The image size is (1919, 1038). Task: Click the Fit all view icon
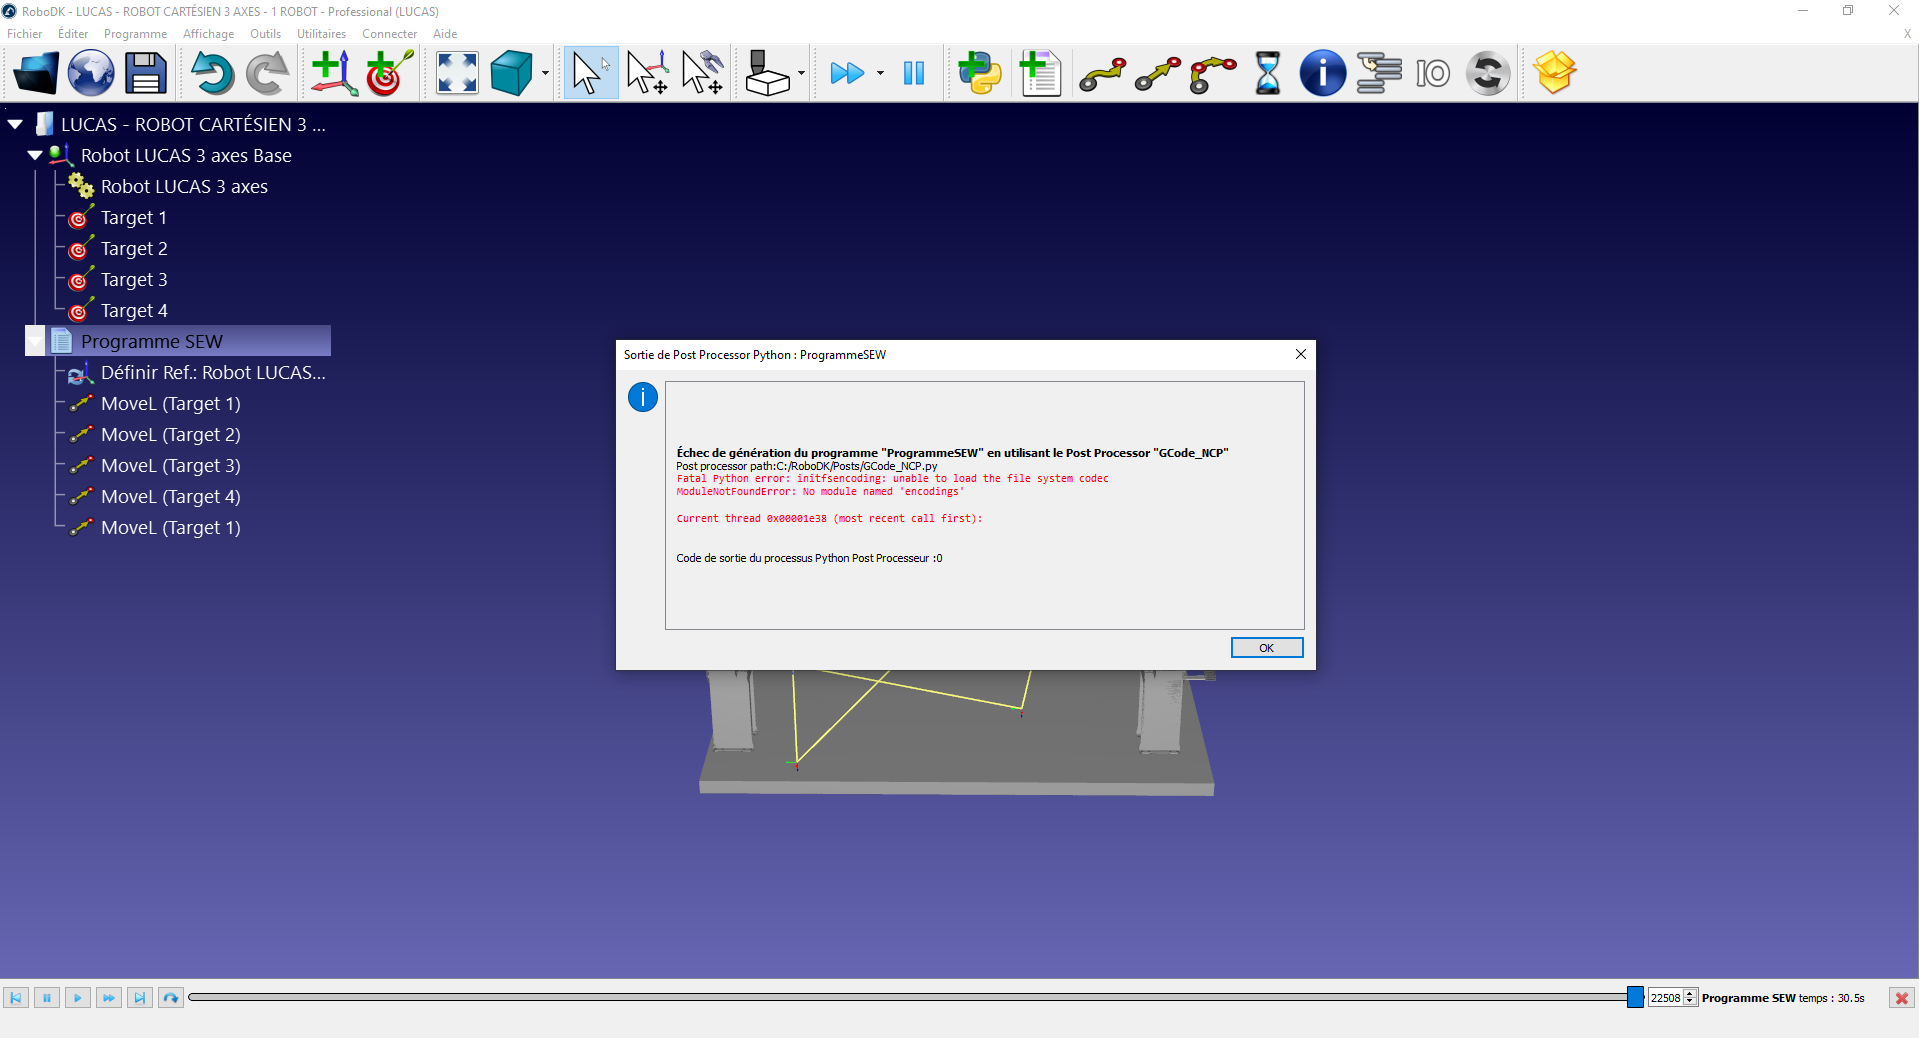click(x=457, y=73)
